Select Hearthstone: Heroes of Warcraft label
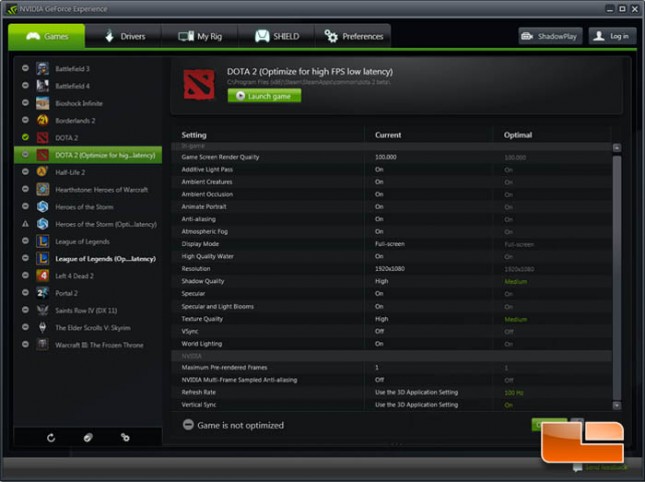 click(102, 190)
